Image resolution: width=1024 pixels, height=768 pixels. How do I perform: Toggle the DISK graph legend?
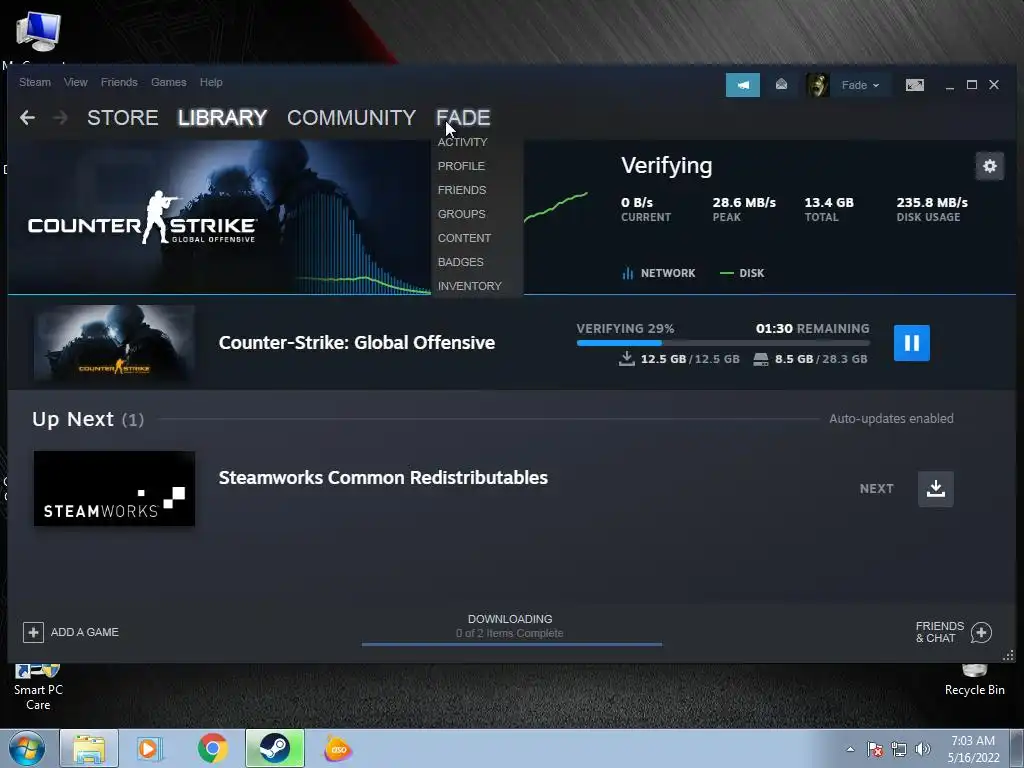742,273
